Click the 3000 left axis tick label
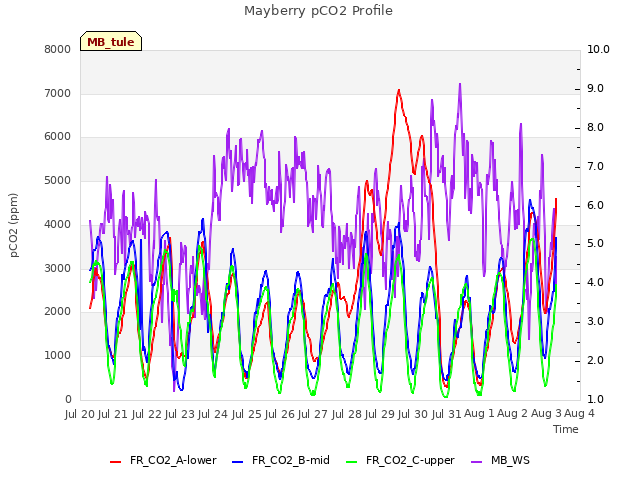 [x=58, y=268]
